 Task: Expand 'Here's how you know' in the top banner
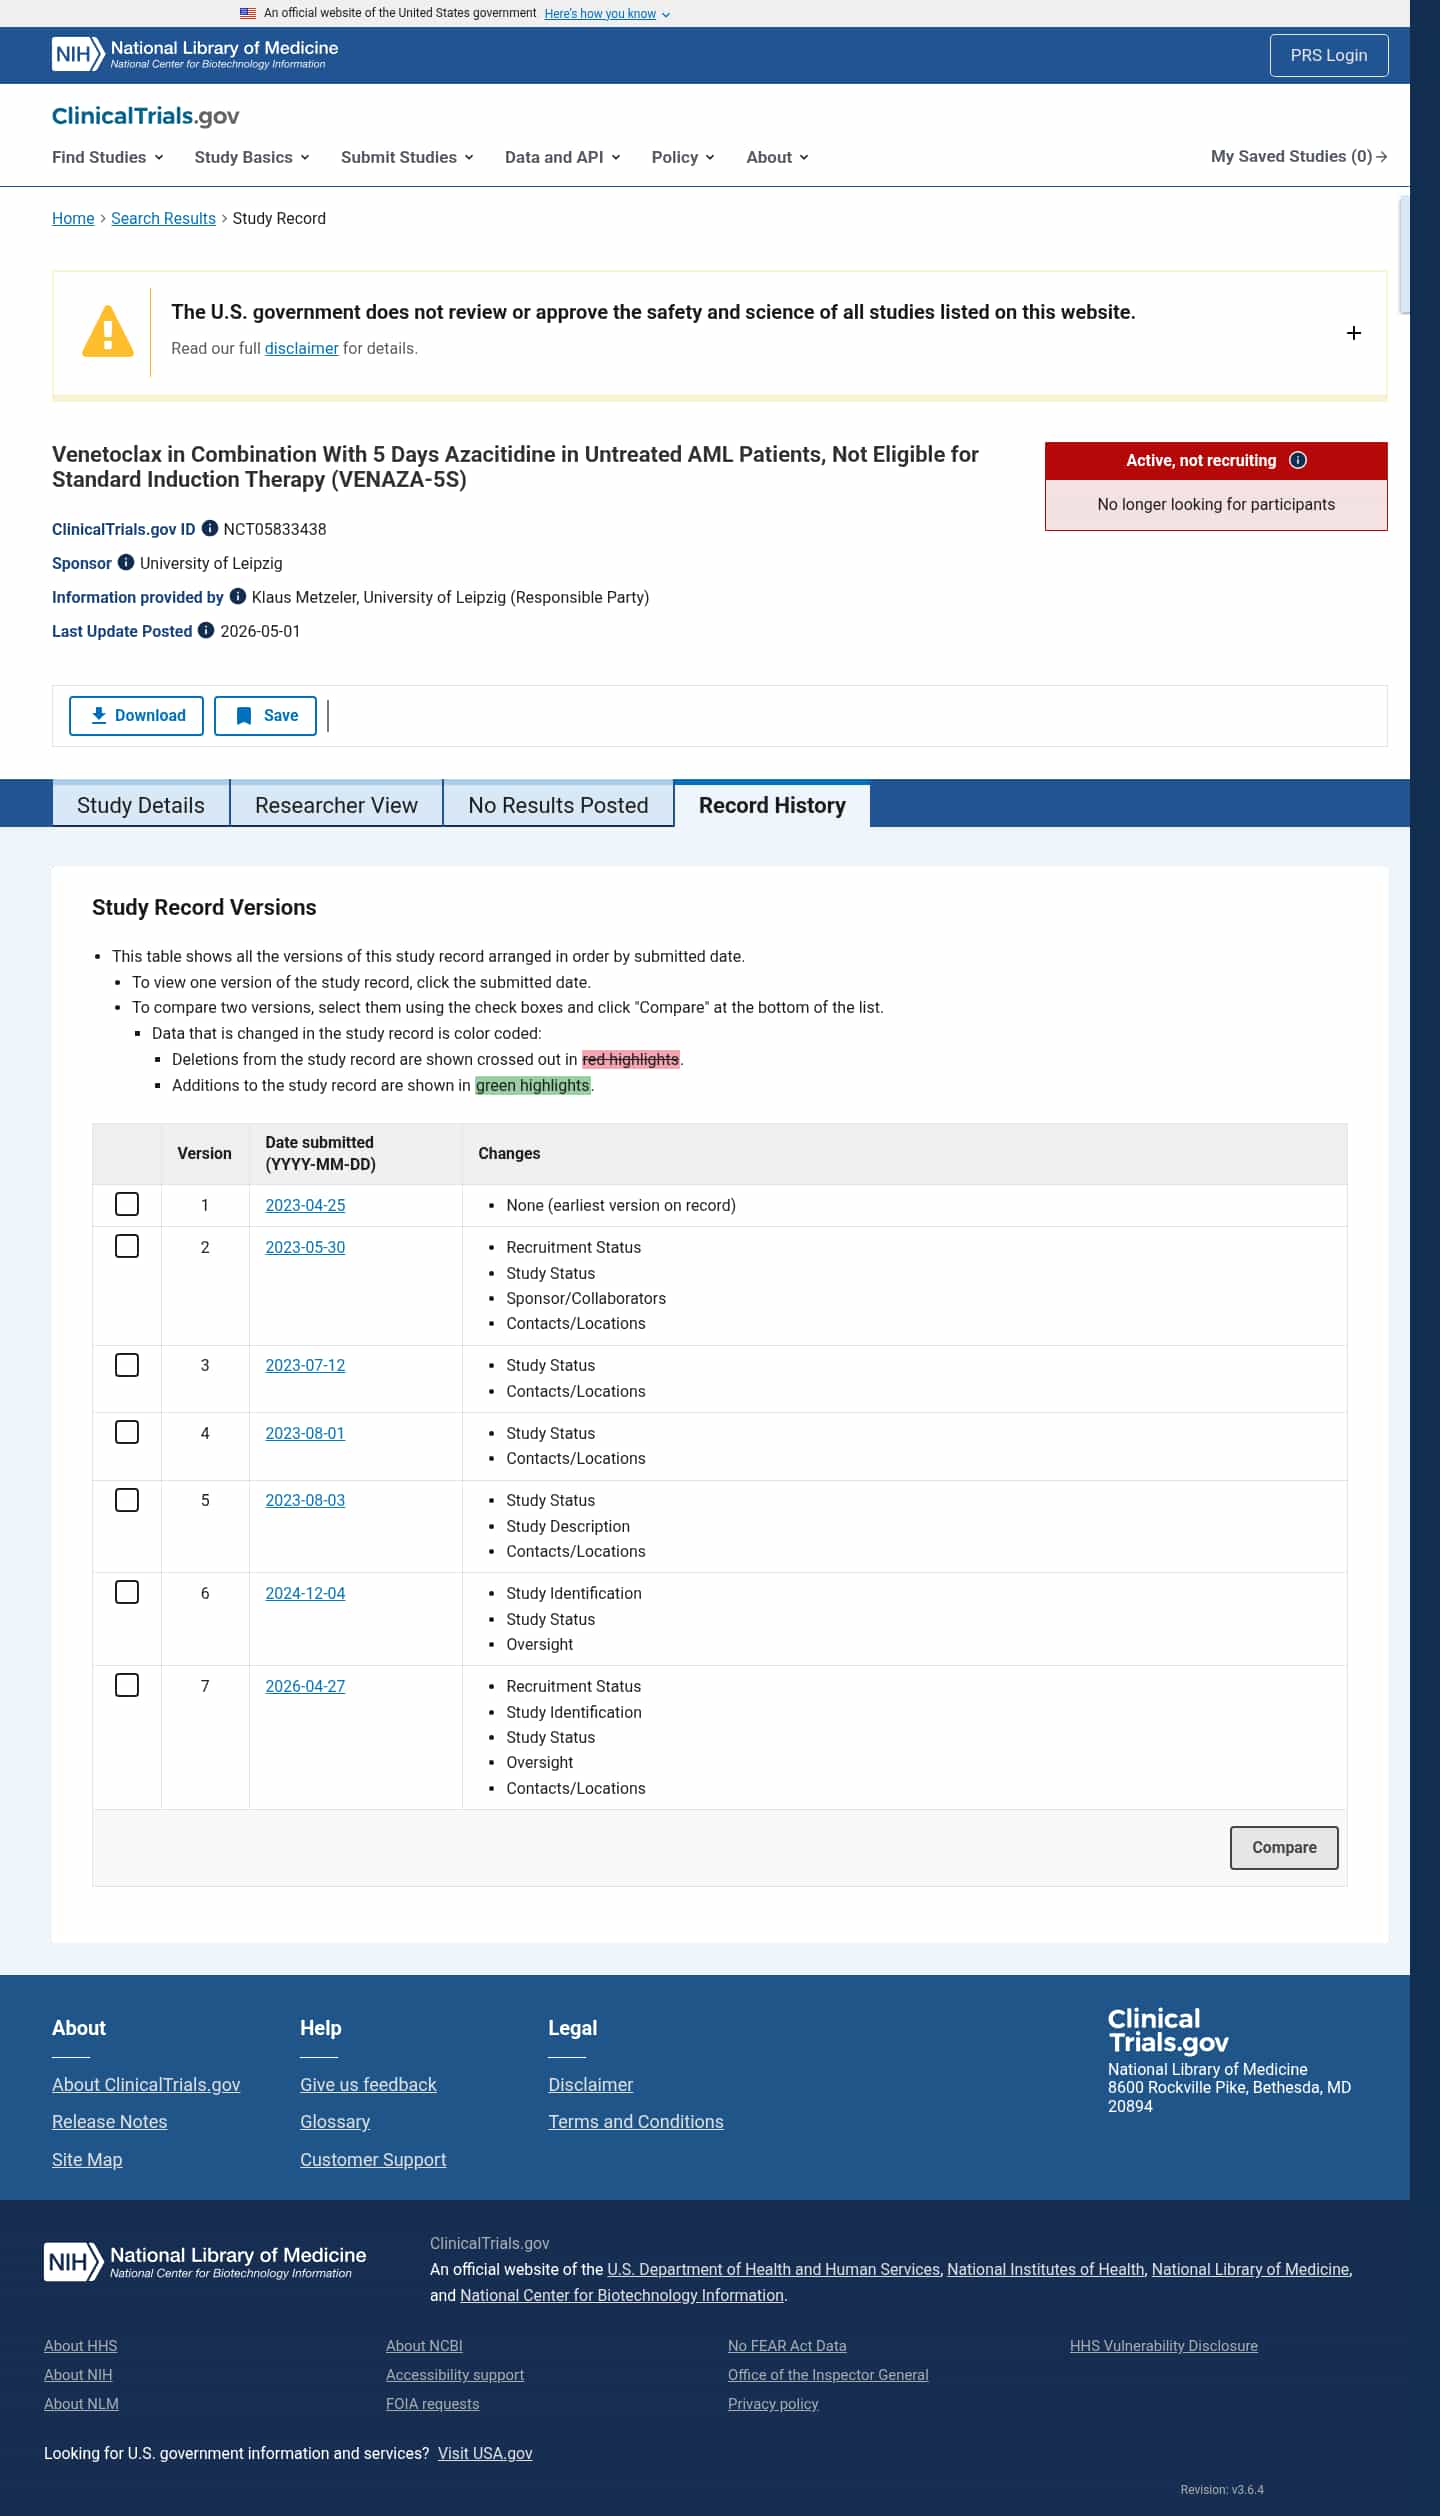(x=607, y=14)
